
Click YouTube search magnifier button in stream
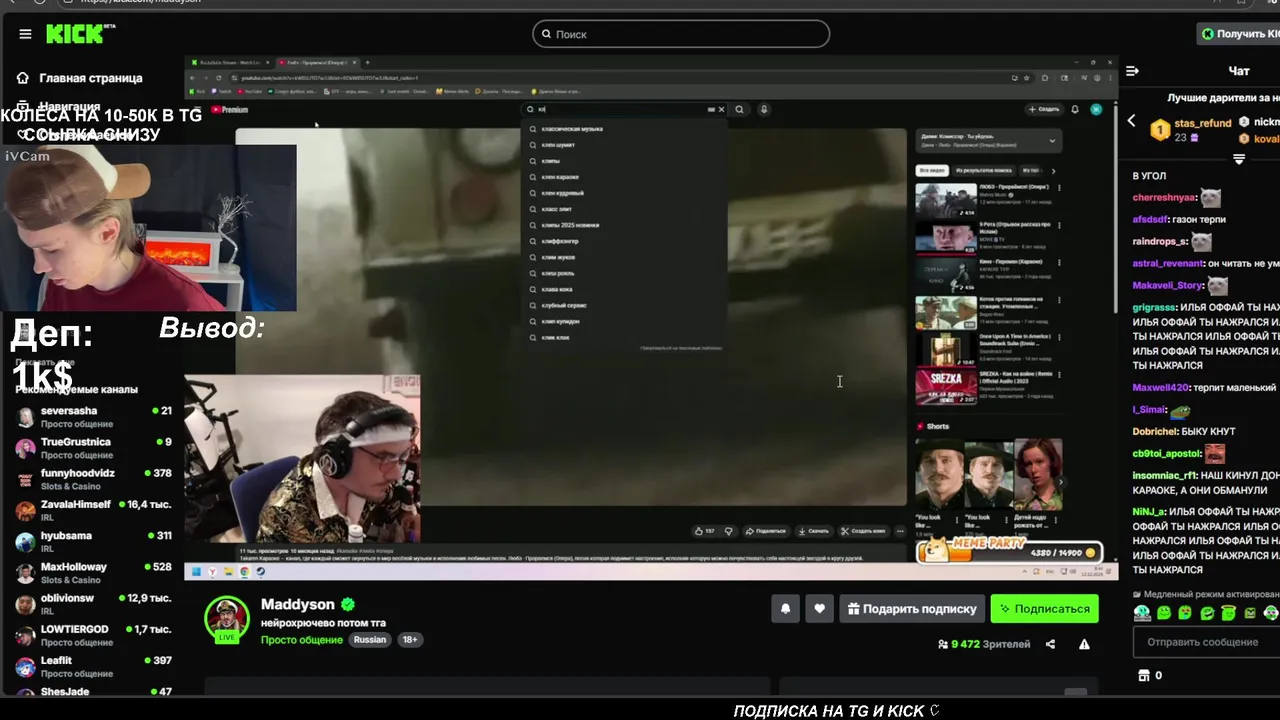click(739, 109)
